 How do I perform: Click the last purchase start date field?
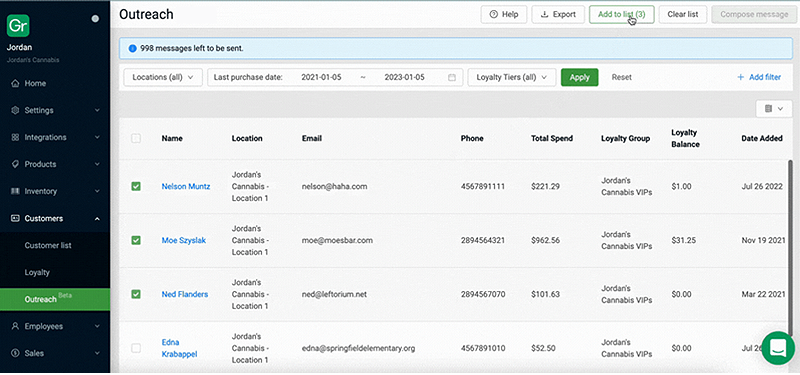click(321, 78)
